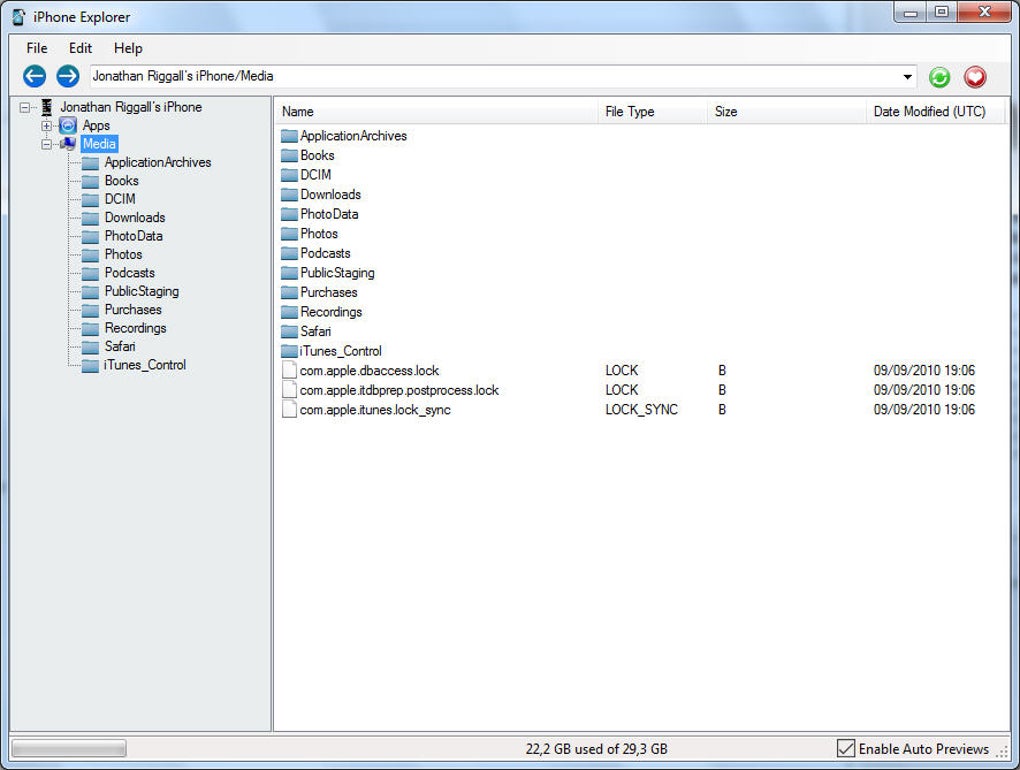1020x770 pixels.
Task: Select Safari in the left tree
Action: click(x=120, y=347)
